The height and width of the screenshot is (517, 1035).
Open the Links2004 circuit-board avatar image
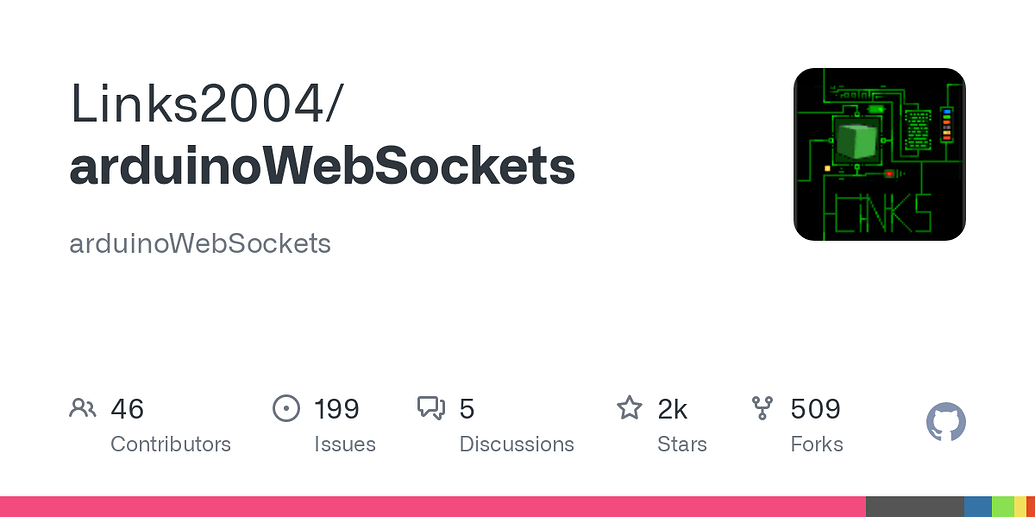[x=879, y=154]
